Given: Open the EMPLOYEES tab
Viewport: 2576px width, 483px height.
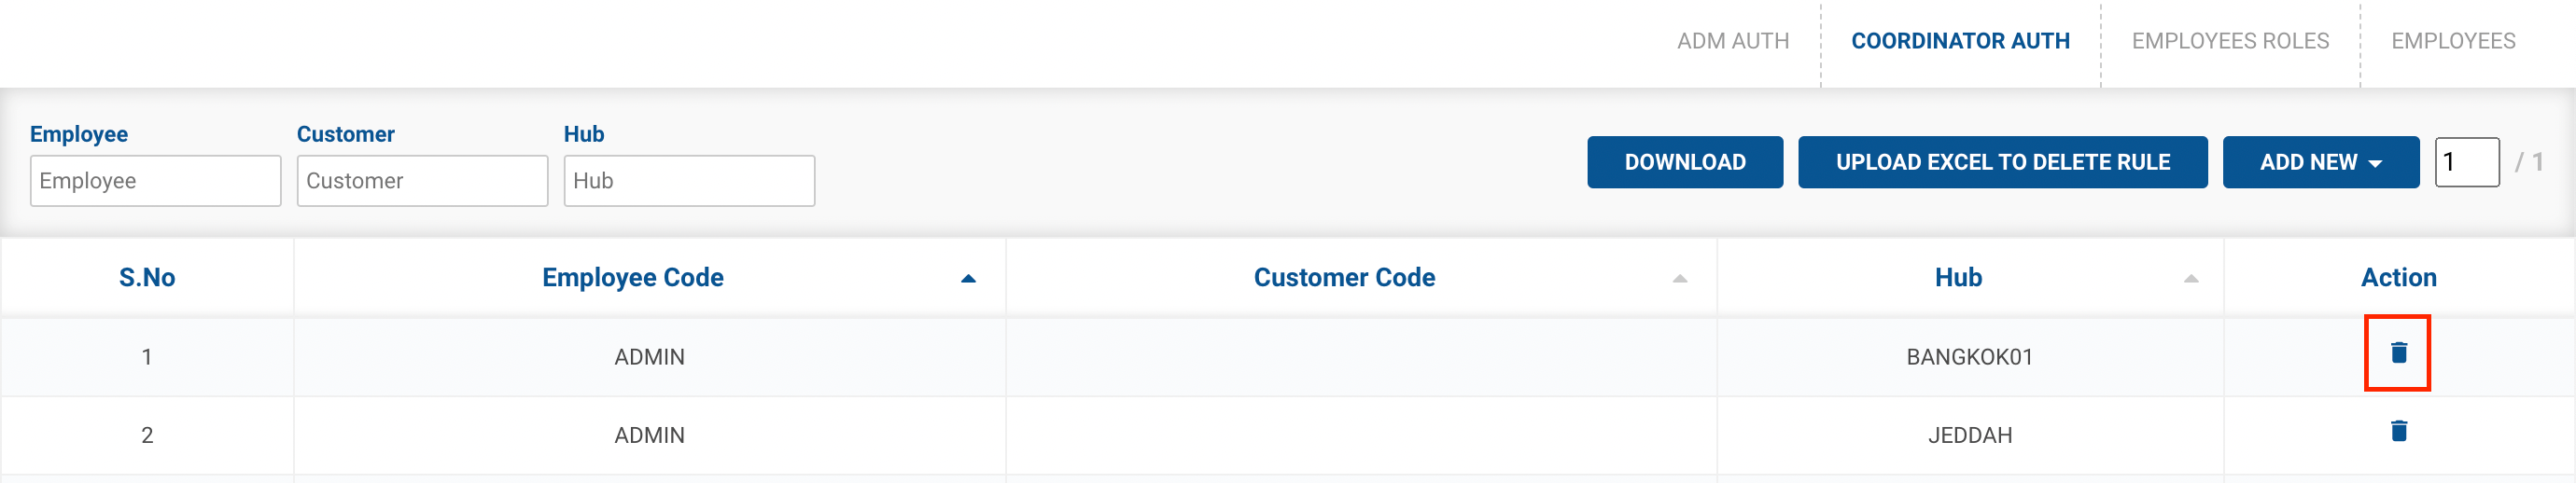Looking at the screenshot, I should (2452, 41).
